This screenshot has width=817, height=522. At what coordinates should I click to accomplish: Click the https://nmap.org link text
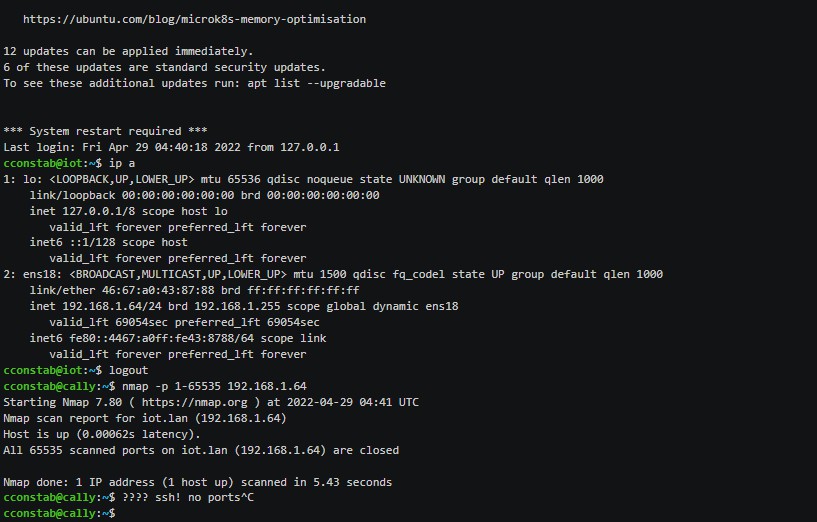[x=194, y=402]
